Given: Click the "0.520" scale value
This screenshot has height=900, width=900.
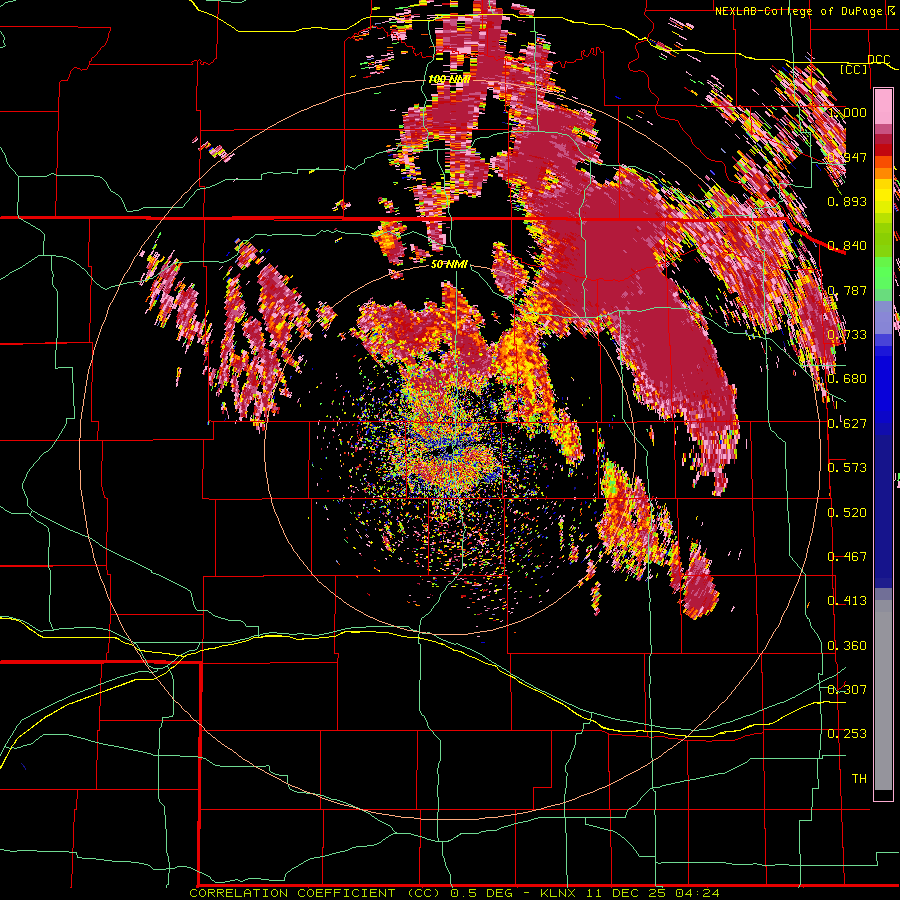Looking at the screenshot, I should click(x=848, y=513).
